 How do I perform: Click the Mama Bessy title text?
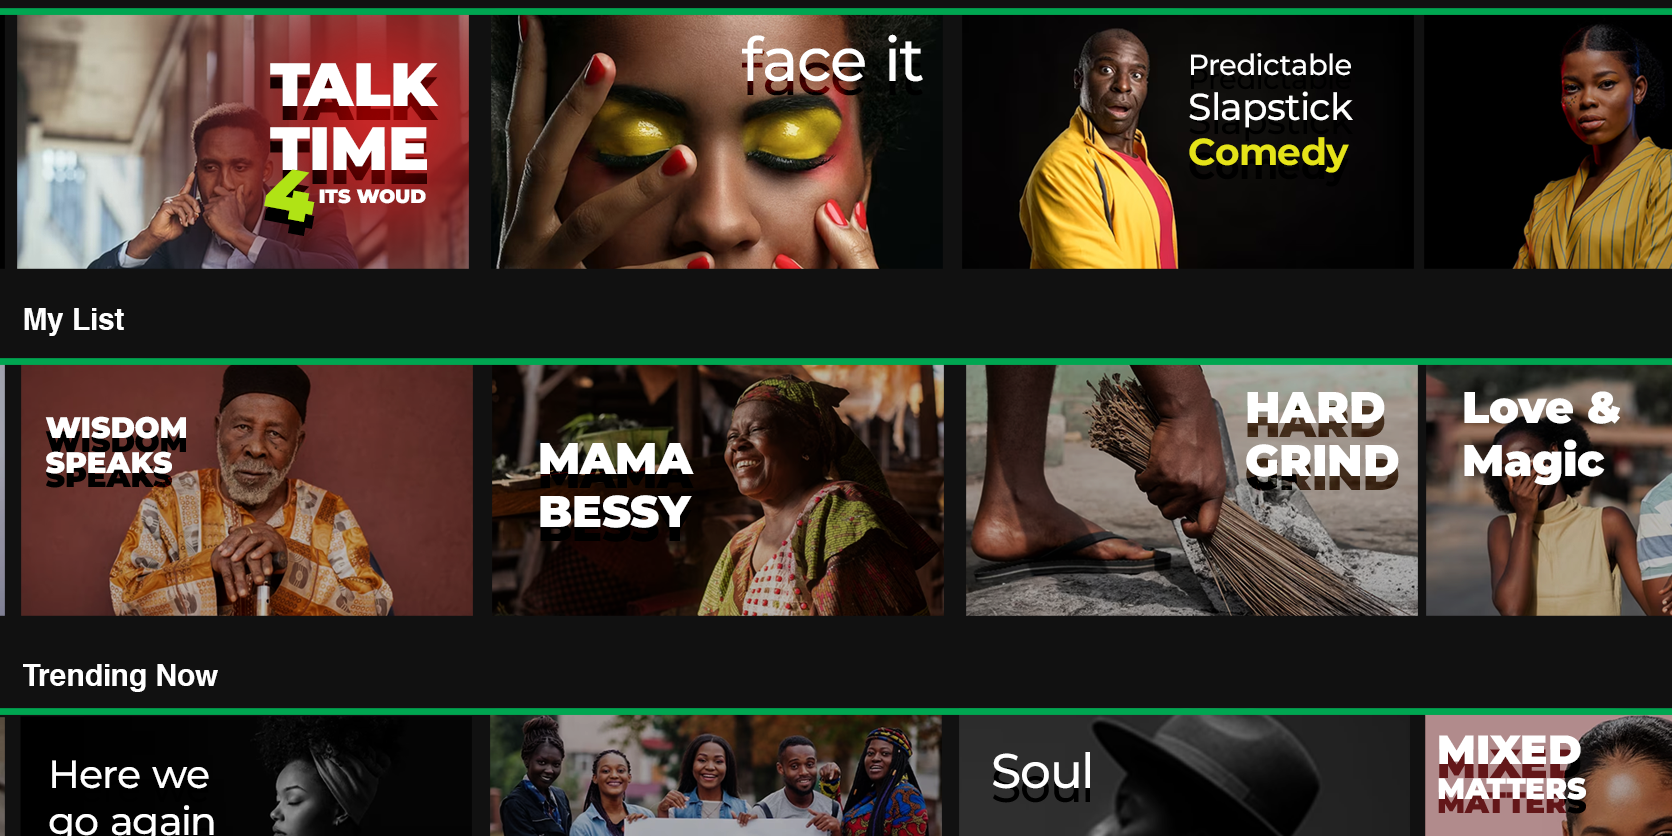pos(615,486)
